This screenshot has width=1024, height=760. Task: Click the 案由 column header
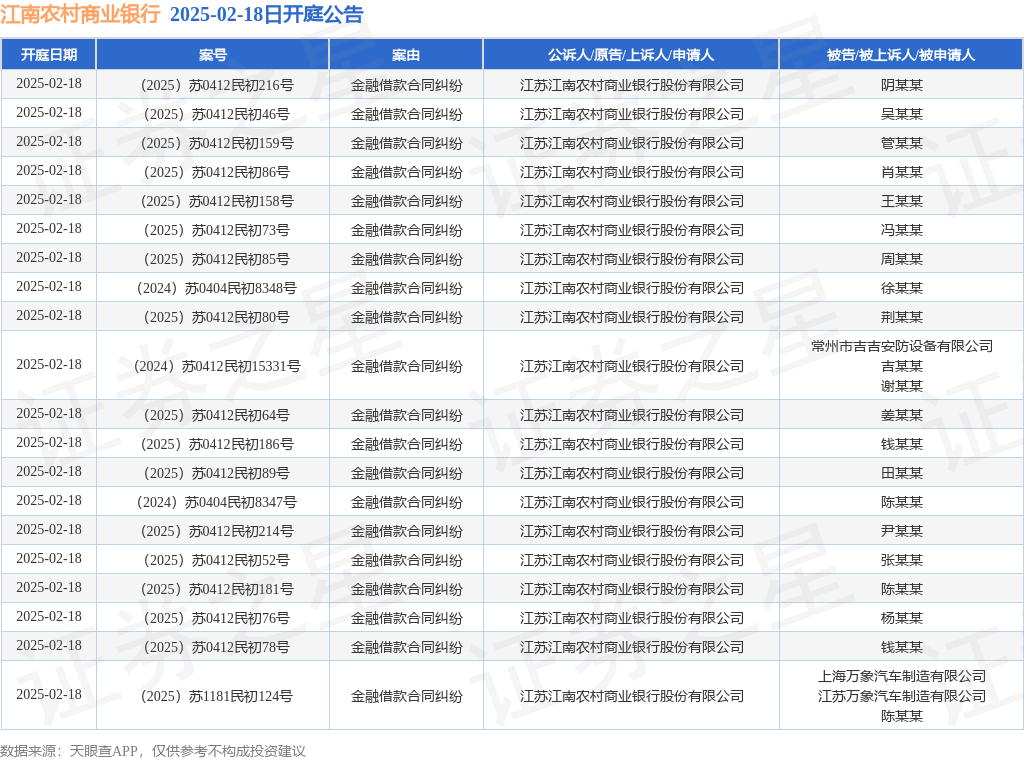pyautogui.click(x=406, y=55)
